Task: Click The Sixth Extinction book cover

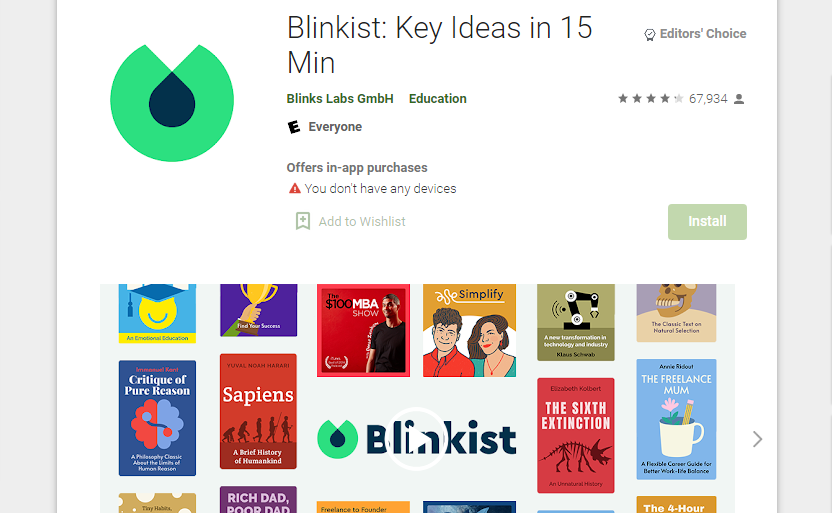Action: point(576,436)
